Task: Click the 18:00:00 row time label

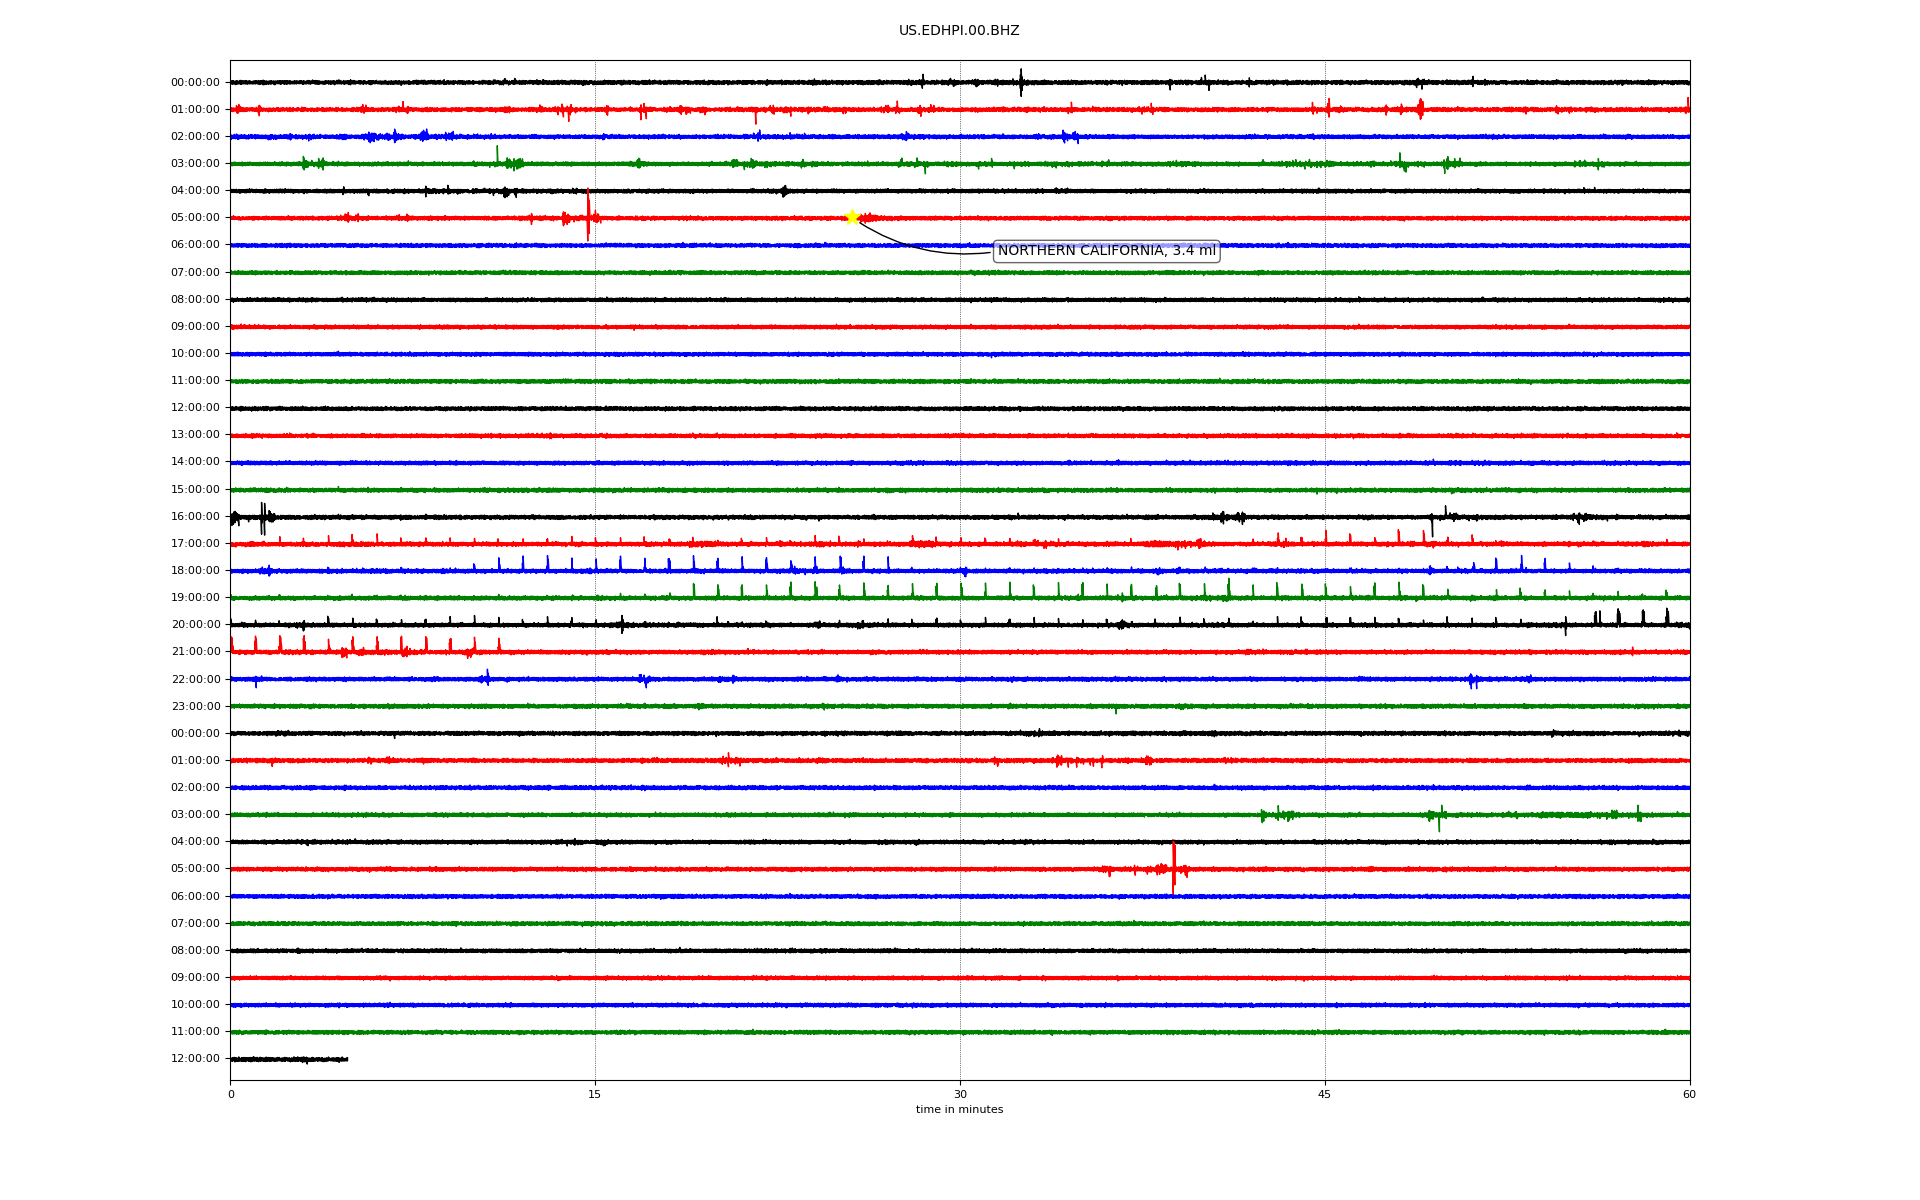Action: pyautogui.click(x=195, y=571)
